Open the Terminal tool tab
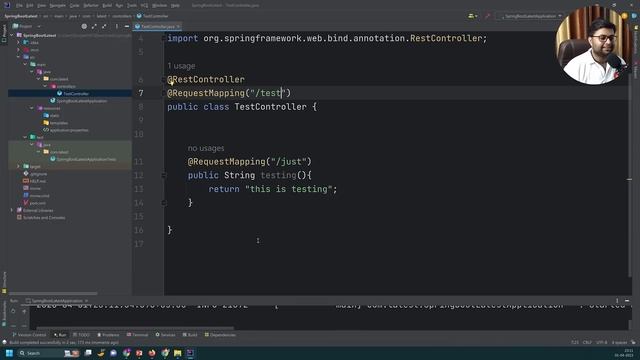The height and width of the screenshot is (360, 640). tap(138, 335)
